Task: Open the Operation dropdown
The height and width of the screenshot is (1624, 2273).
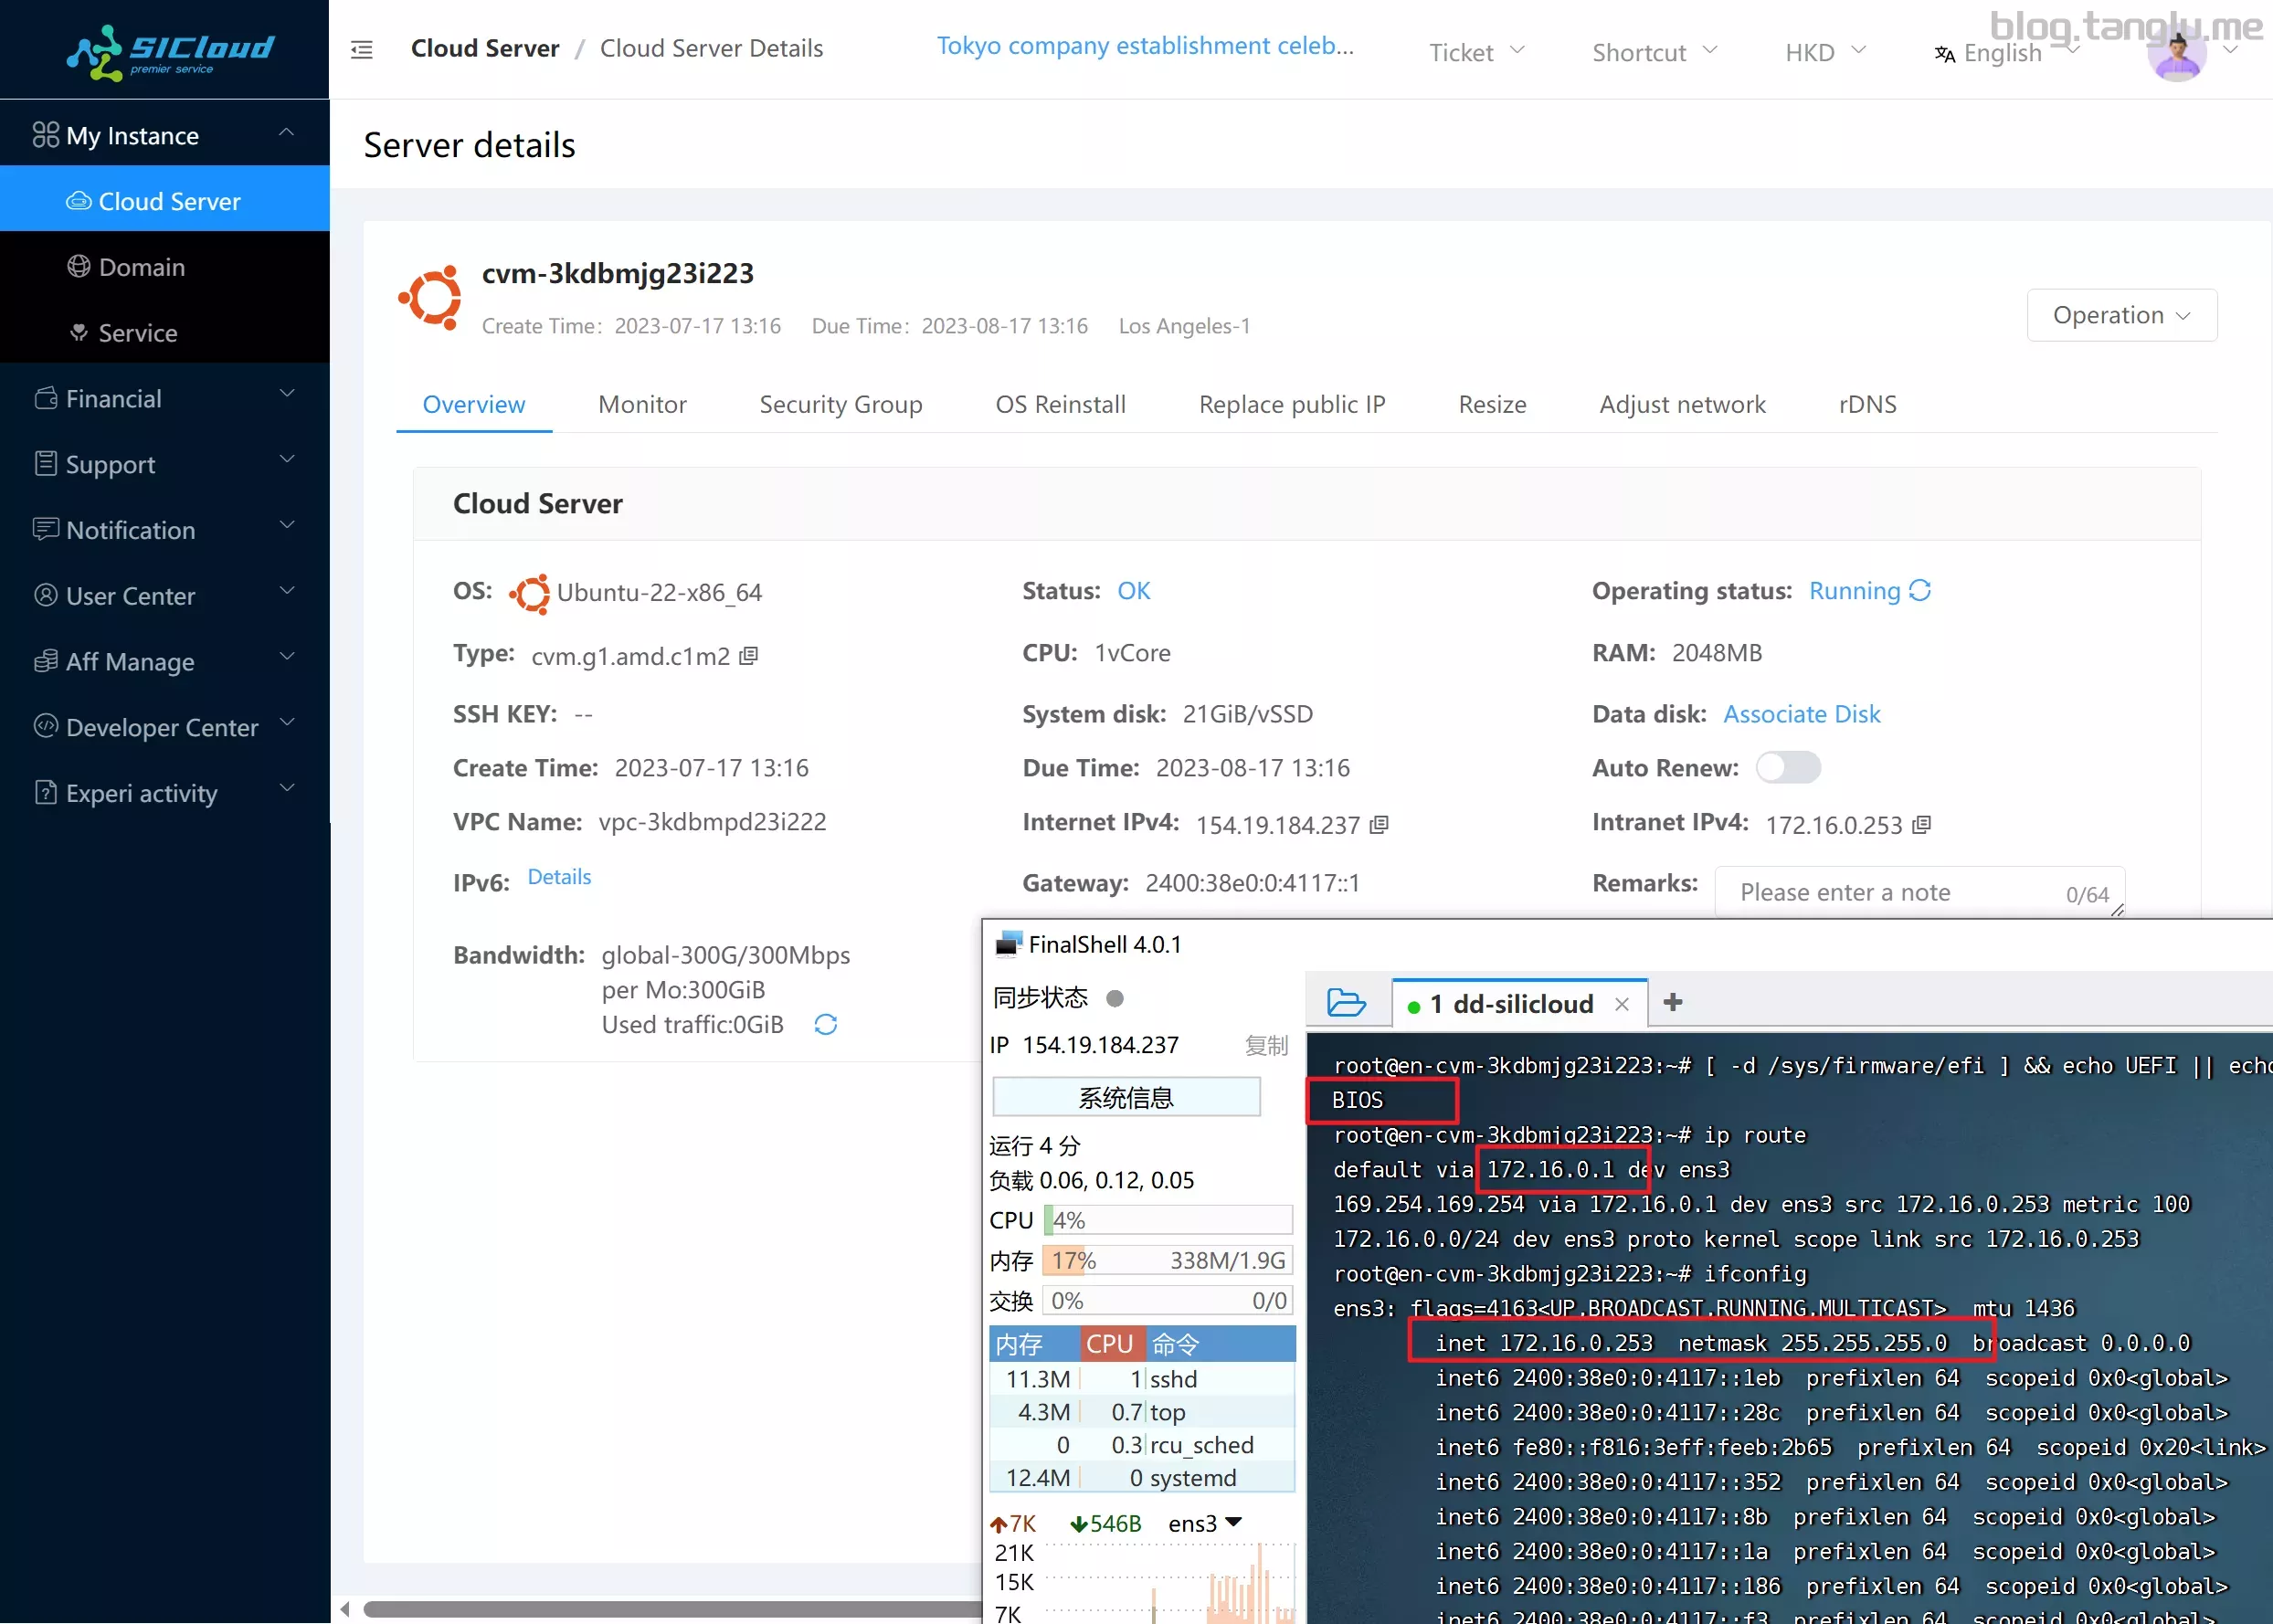Action: pos(2121,316)
